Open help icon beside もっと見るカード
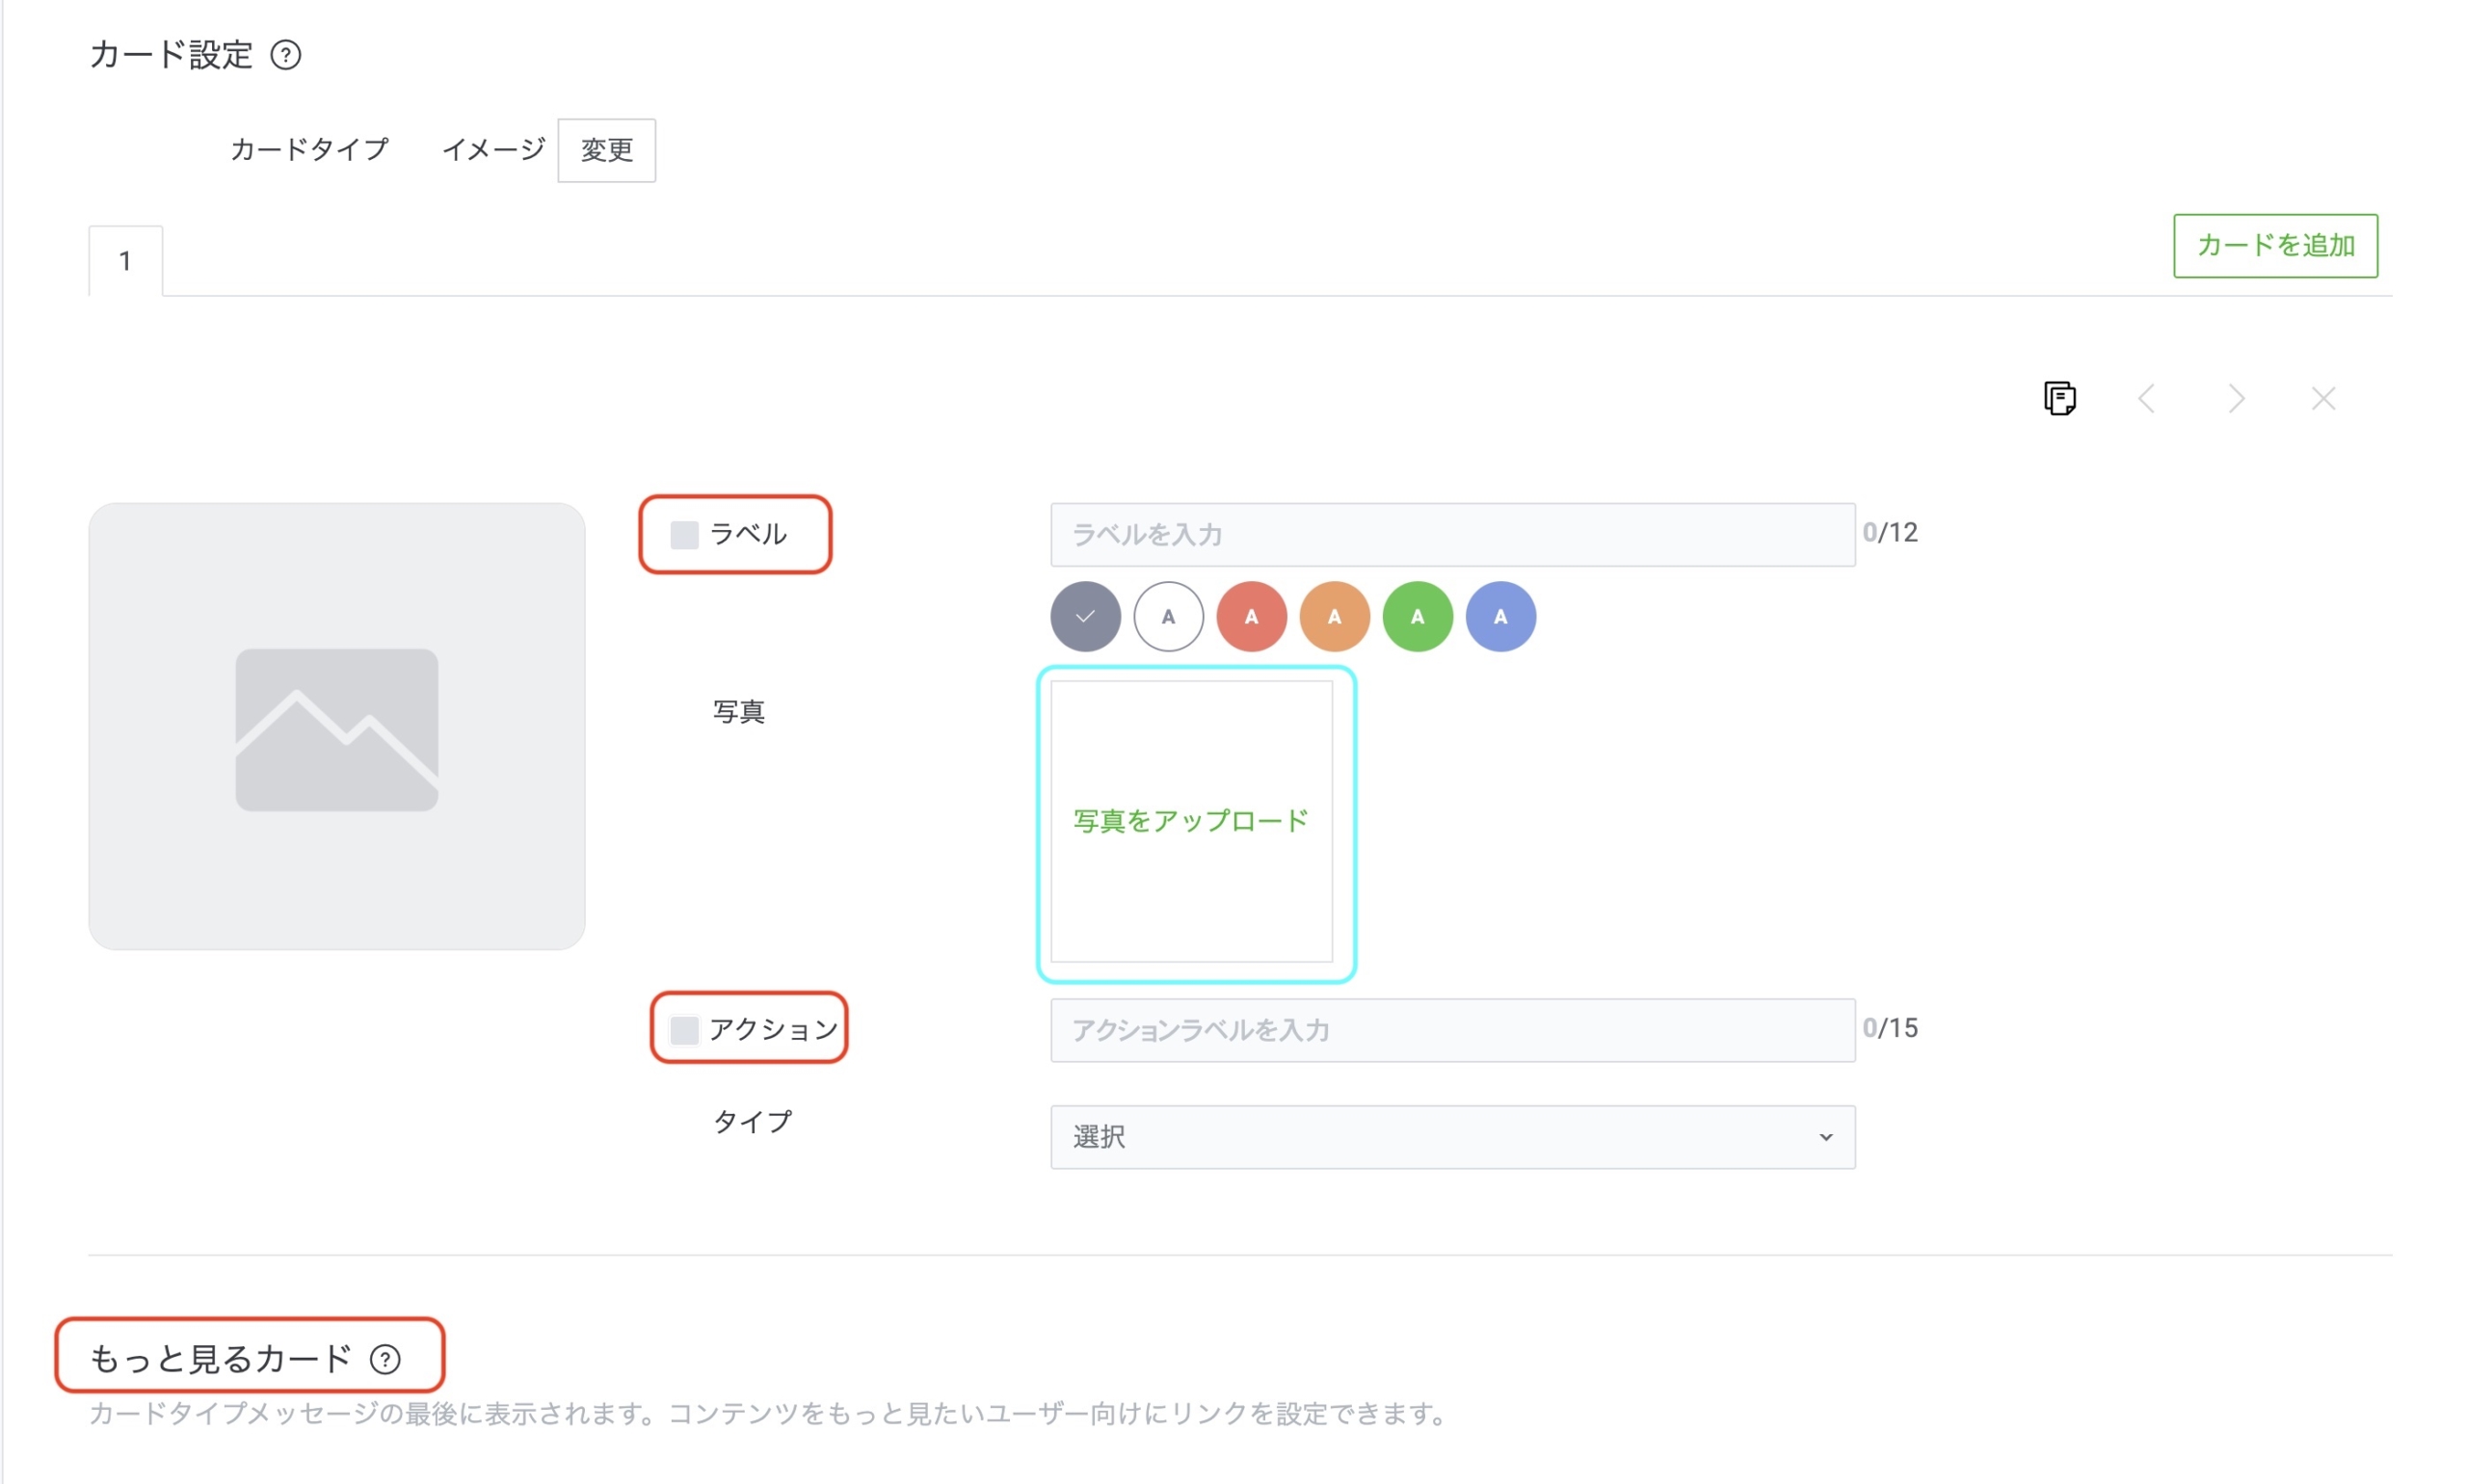Image resolution: width=2467 pixels, height=1484 pixels. [385, 1359]
